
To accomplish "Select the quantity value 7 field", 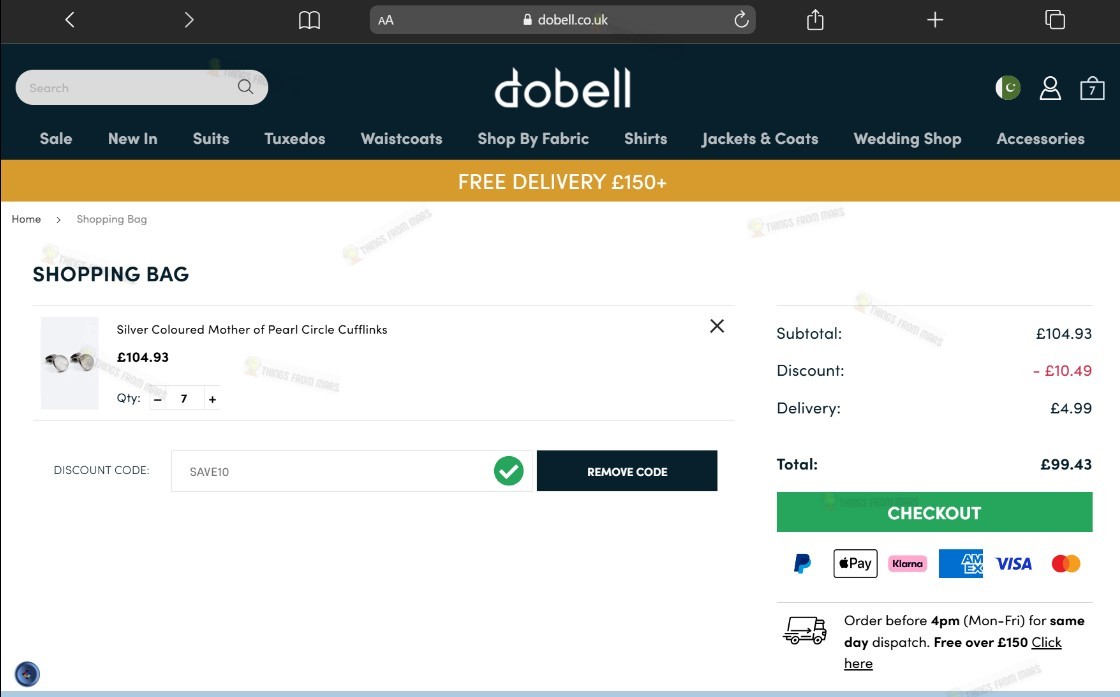I will (x=184, y=398).
